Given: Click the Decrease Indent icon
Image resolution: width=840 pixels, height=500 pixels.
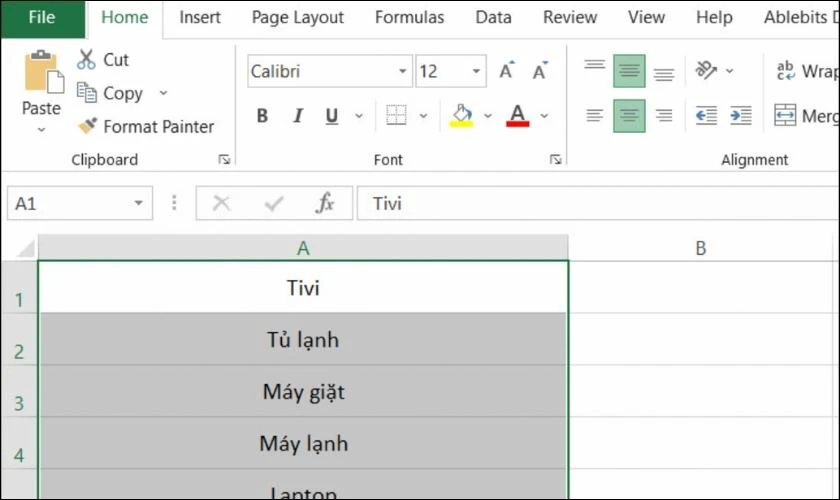Looking at the screenshot, I should (x=706, y=115).
